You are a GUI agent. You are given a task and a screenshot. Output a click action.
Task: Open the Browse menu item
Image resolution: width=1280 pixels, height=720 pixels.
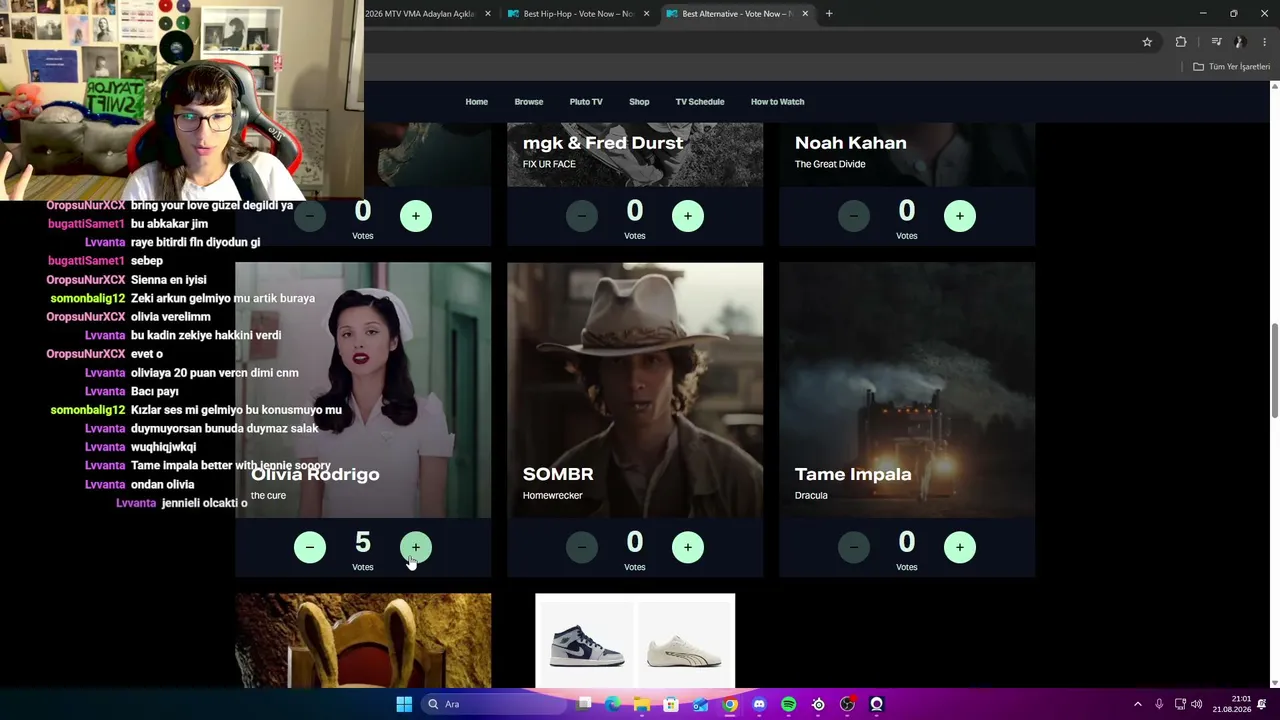tap(529, 102)
